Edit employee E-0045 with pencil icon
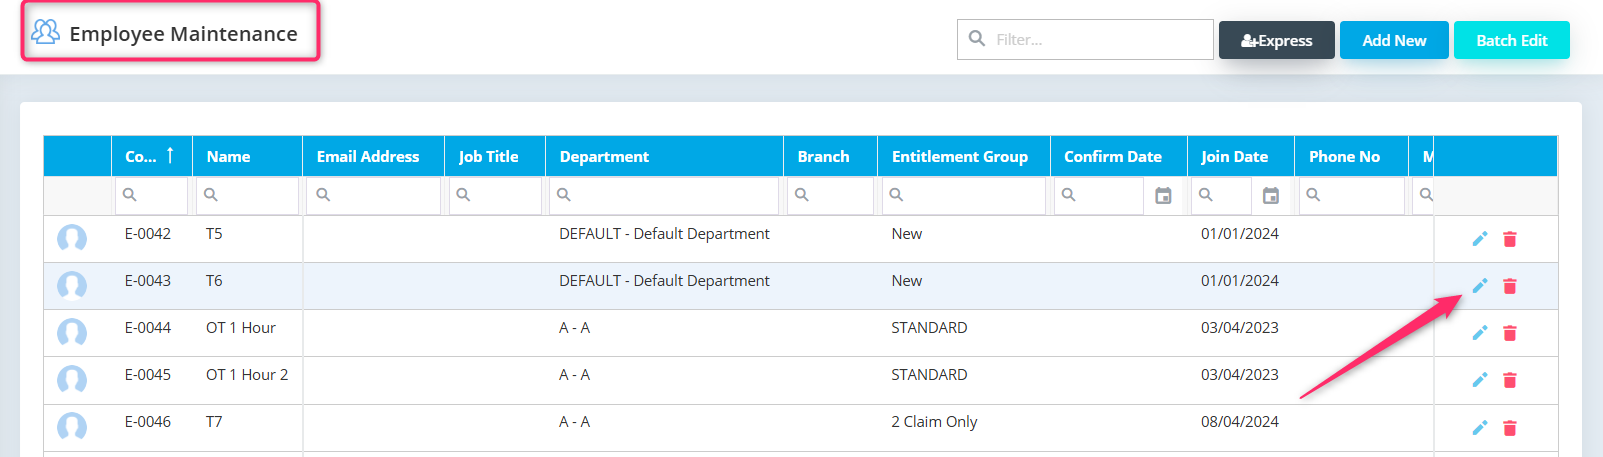This screenshot has height=457, width=1603. tap(1480, 380)
